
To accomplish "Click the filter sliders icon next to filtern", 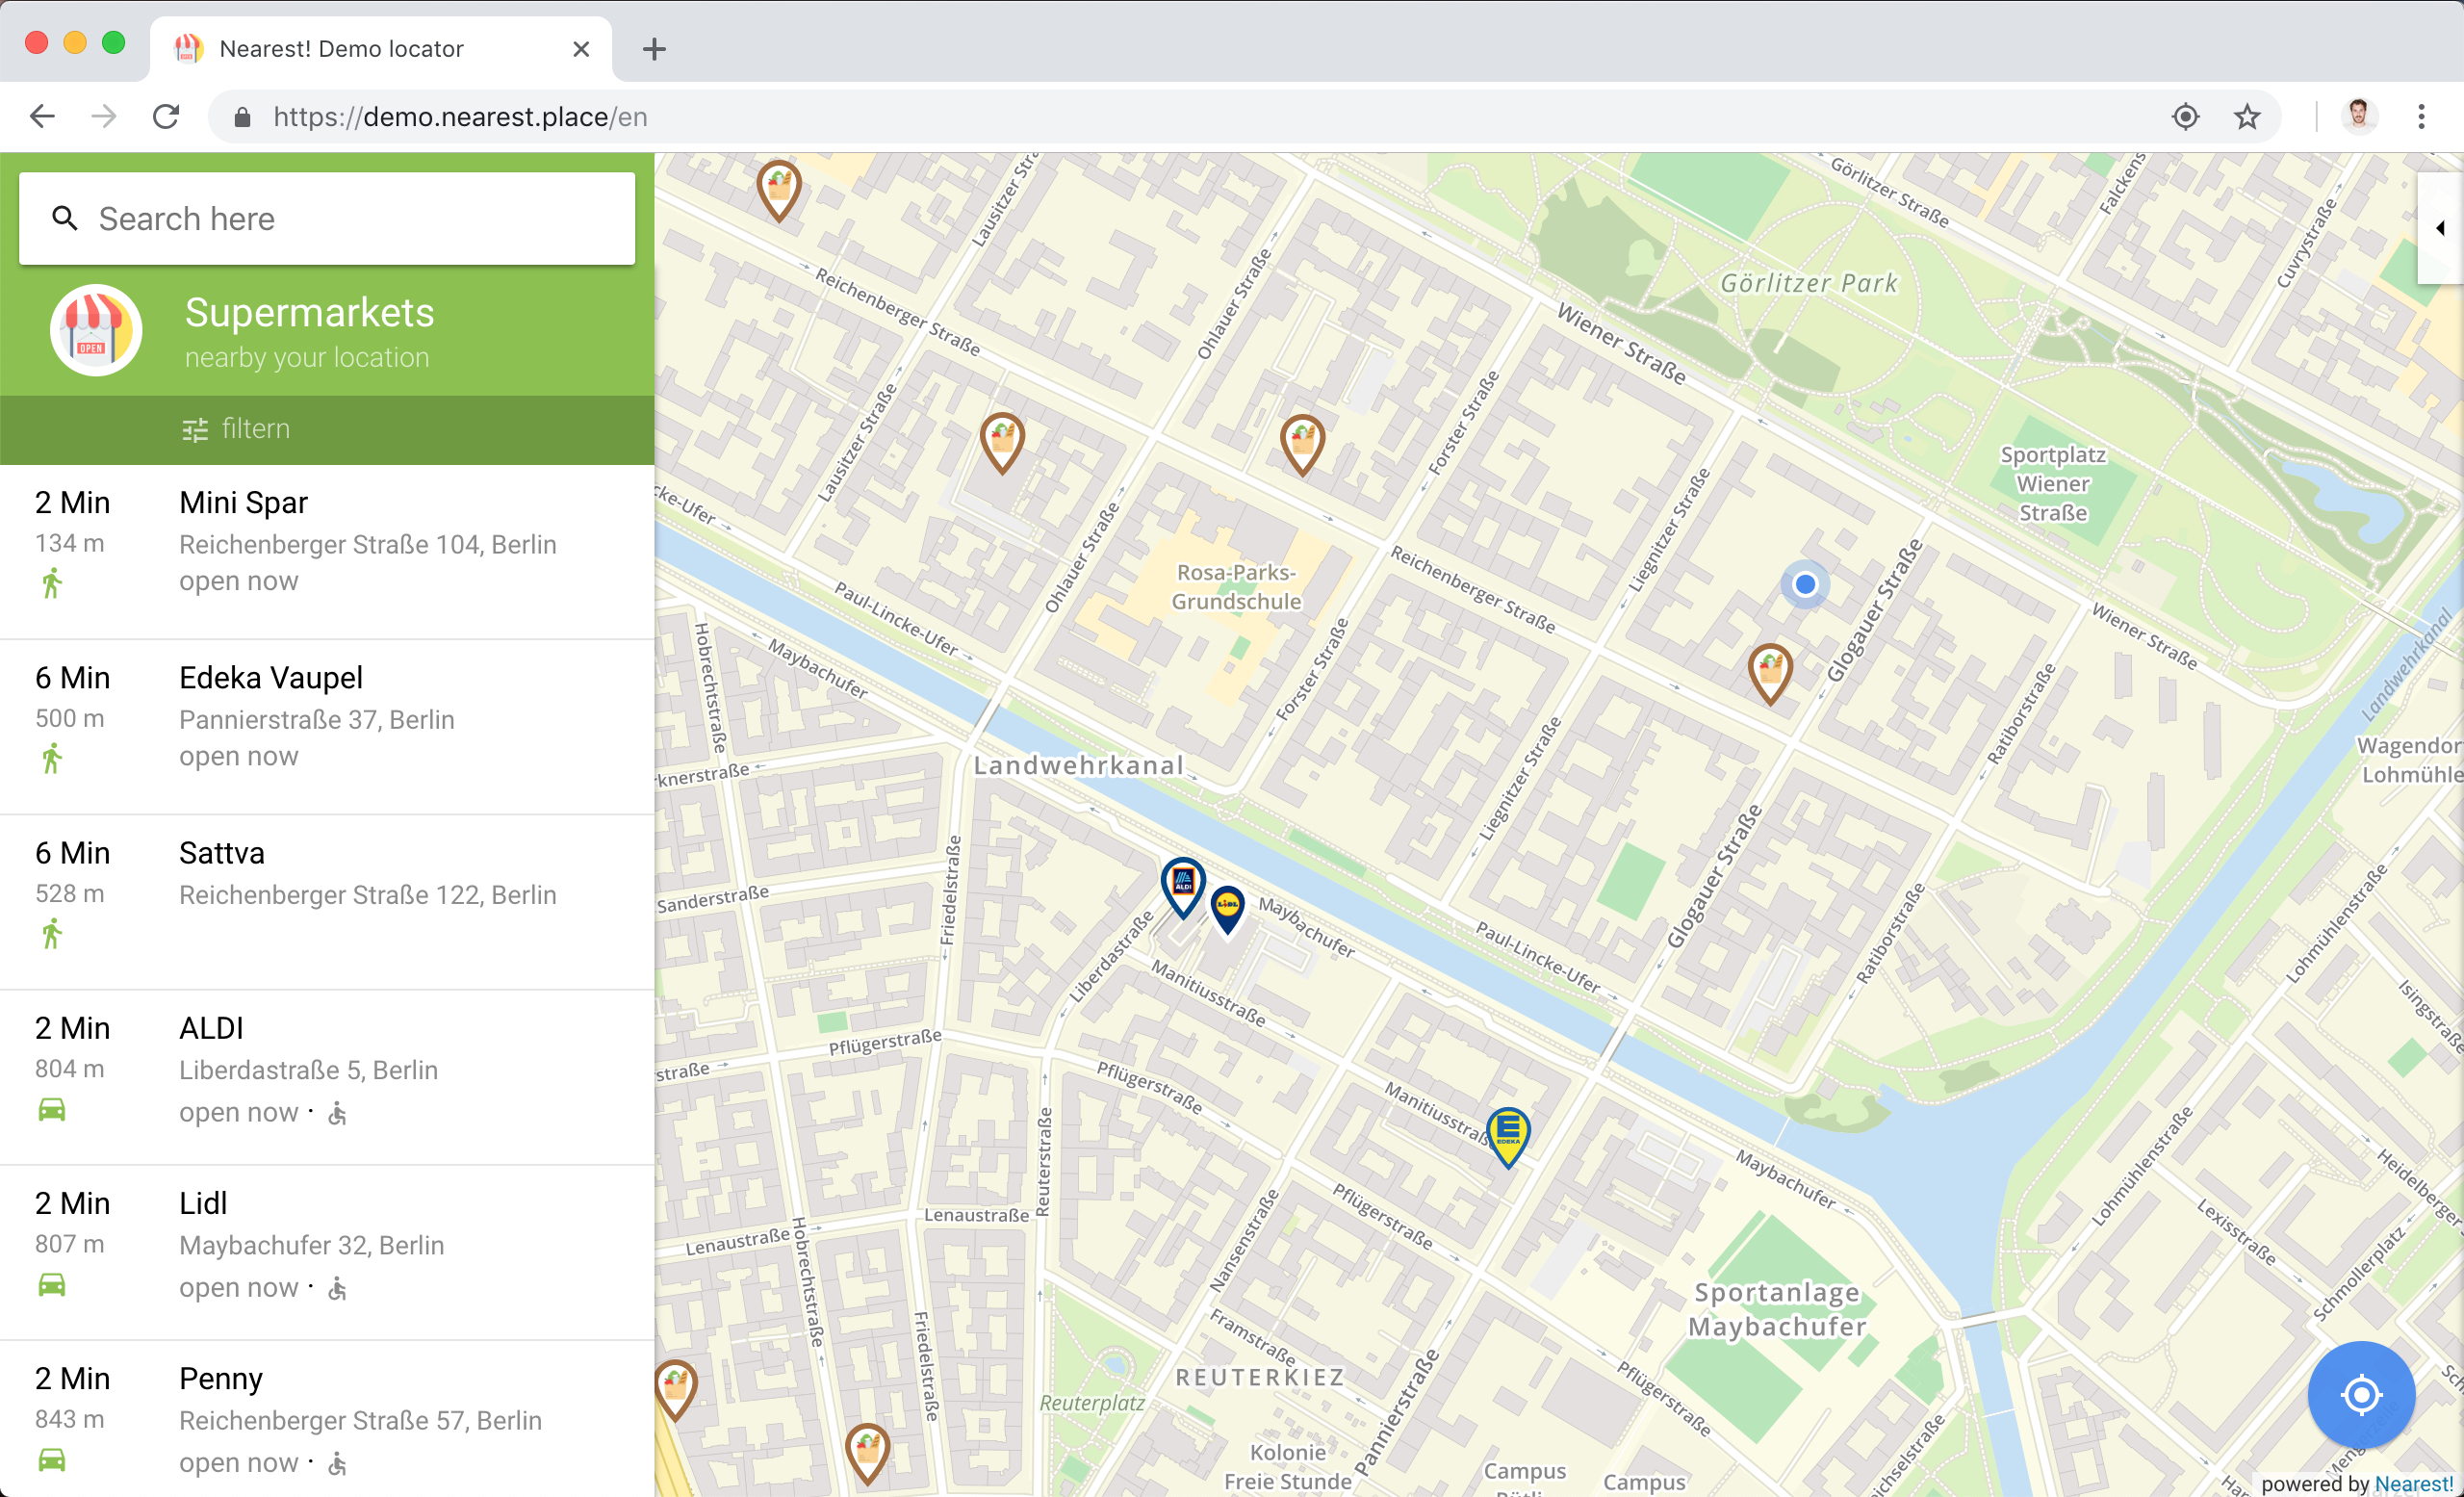I will 194,428.
